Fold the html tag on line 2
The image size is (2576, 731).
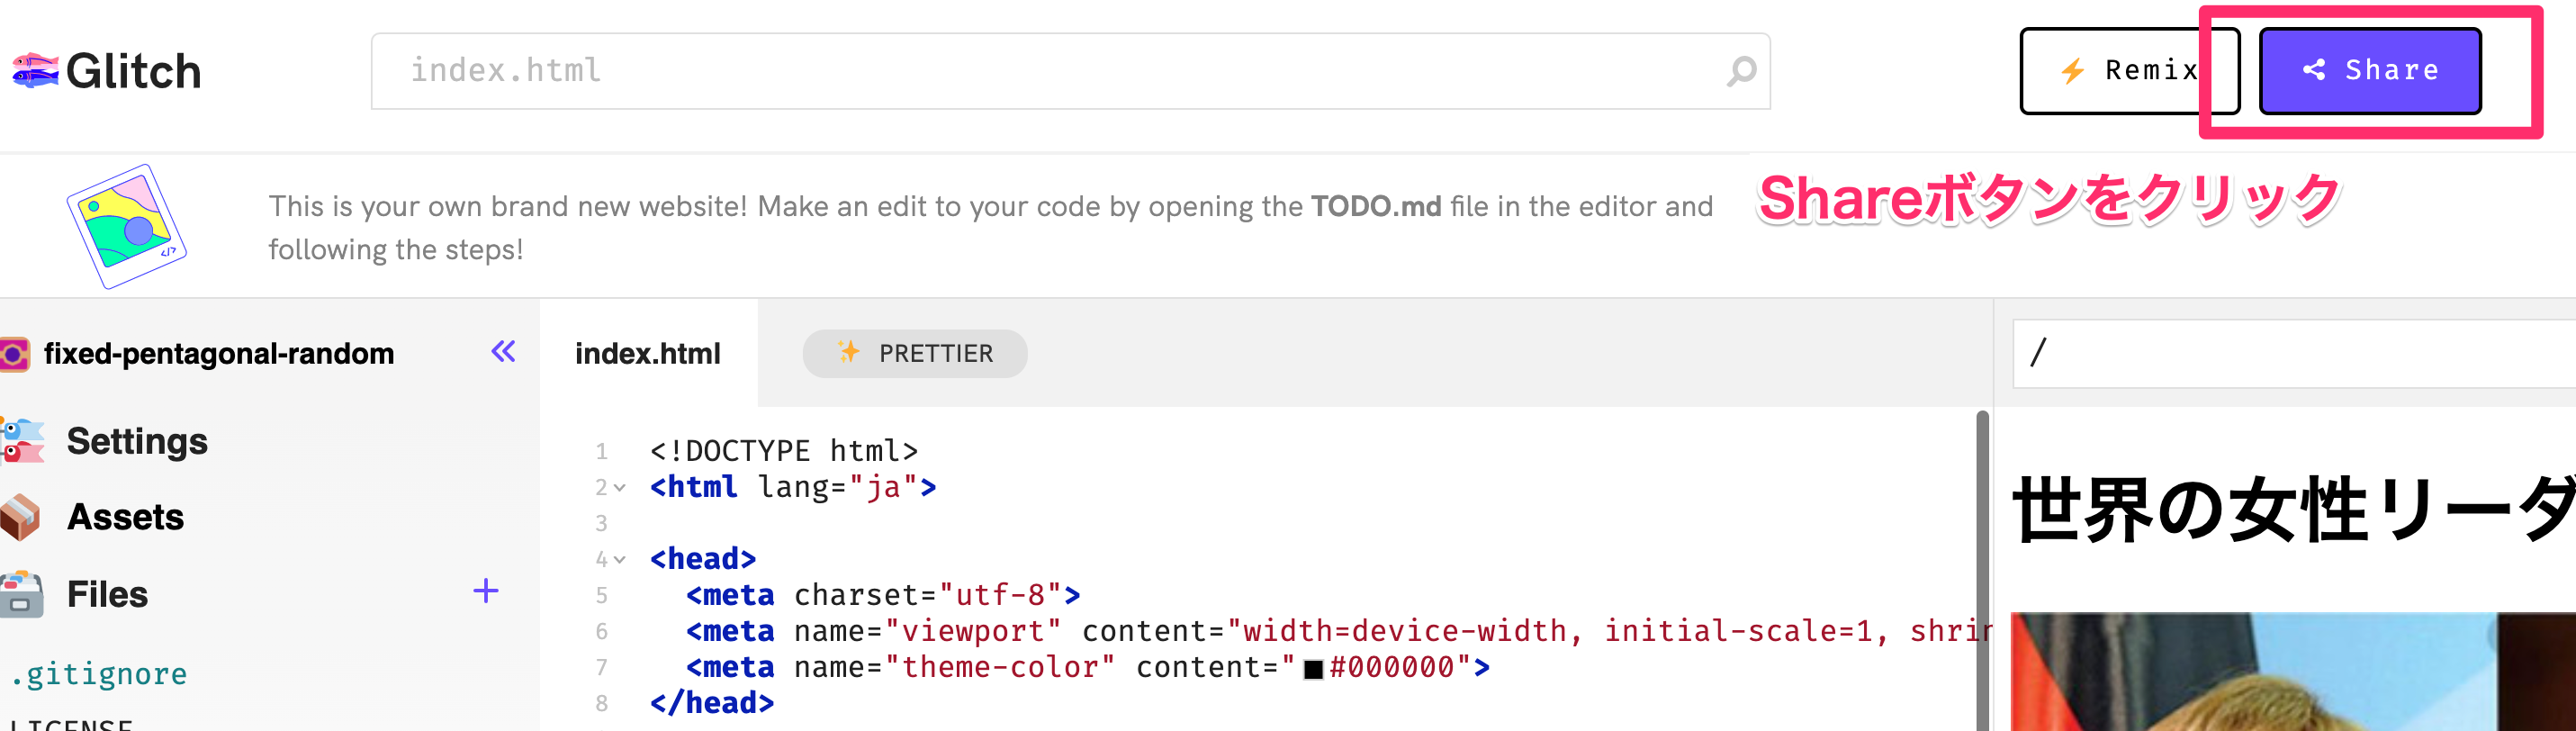(x=620, y=488)
